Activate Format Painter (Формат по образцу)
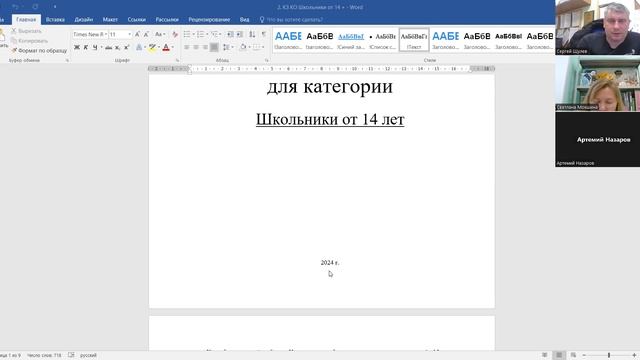640x360 pixels. tap(39, 51)
